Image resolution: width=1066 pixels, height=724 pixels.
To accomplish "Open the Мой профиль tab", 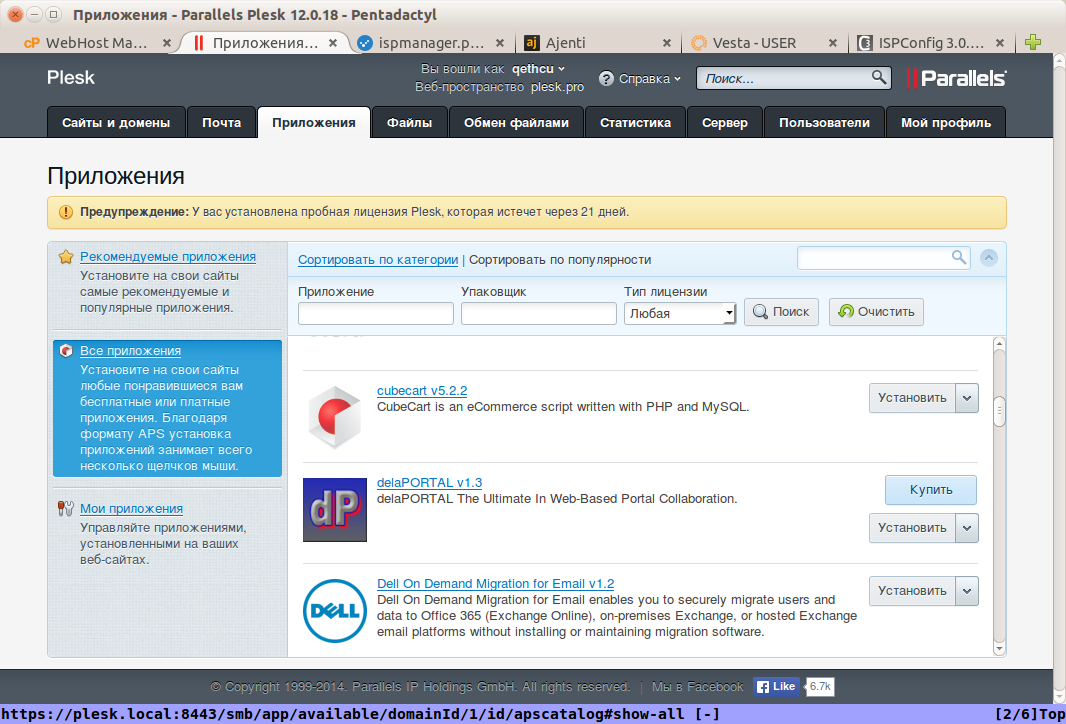I will click(946, 122).
